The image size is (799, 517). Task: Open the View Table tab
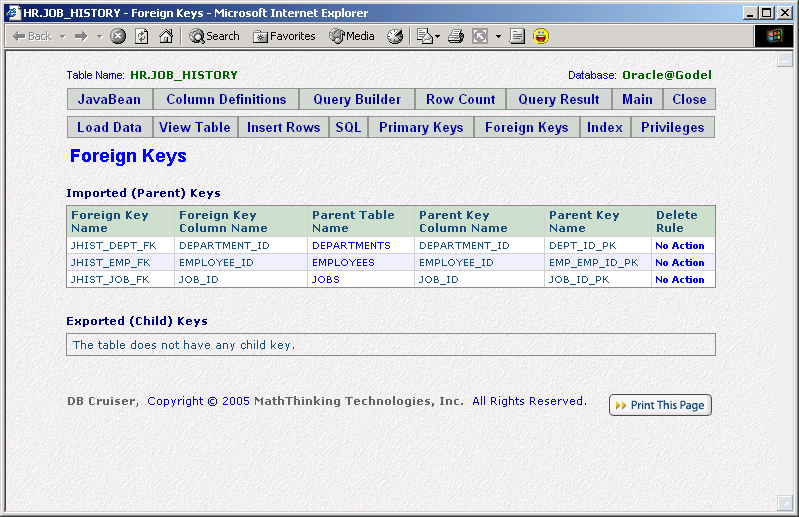click(x=195, y=127)
